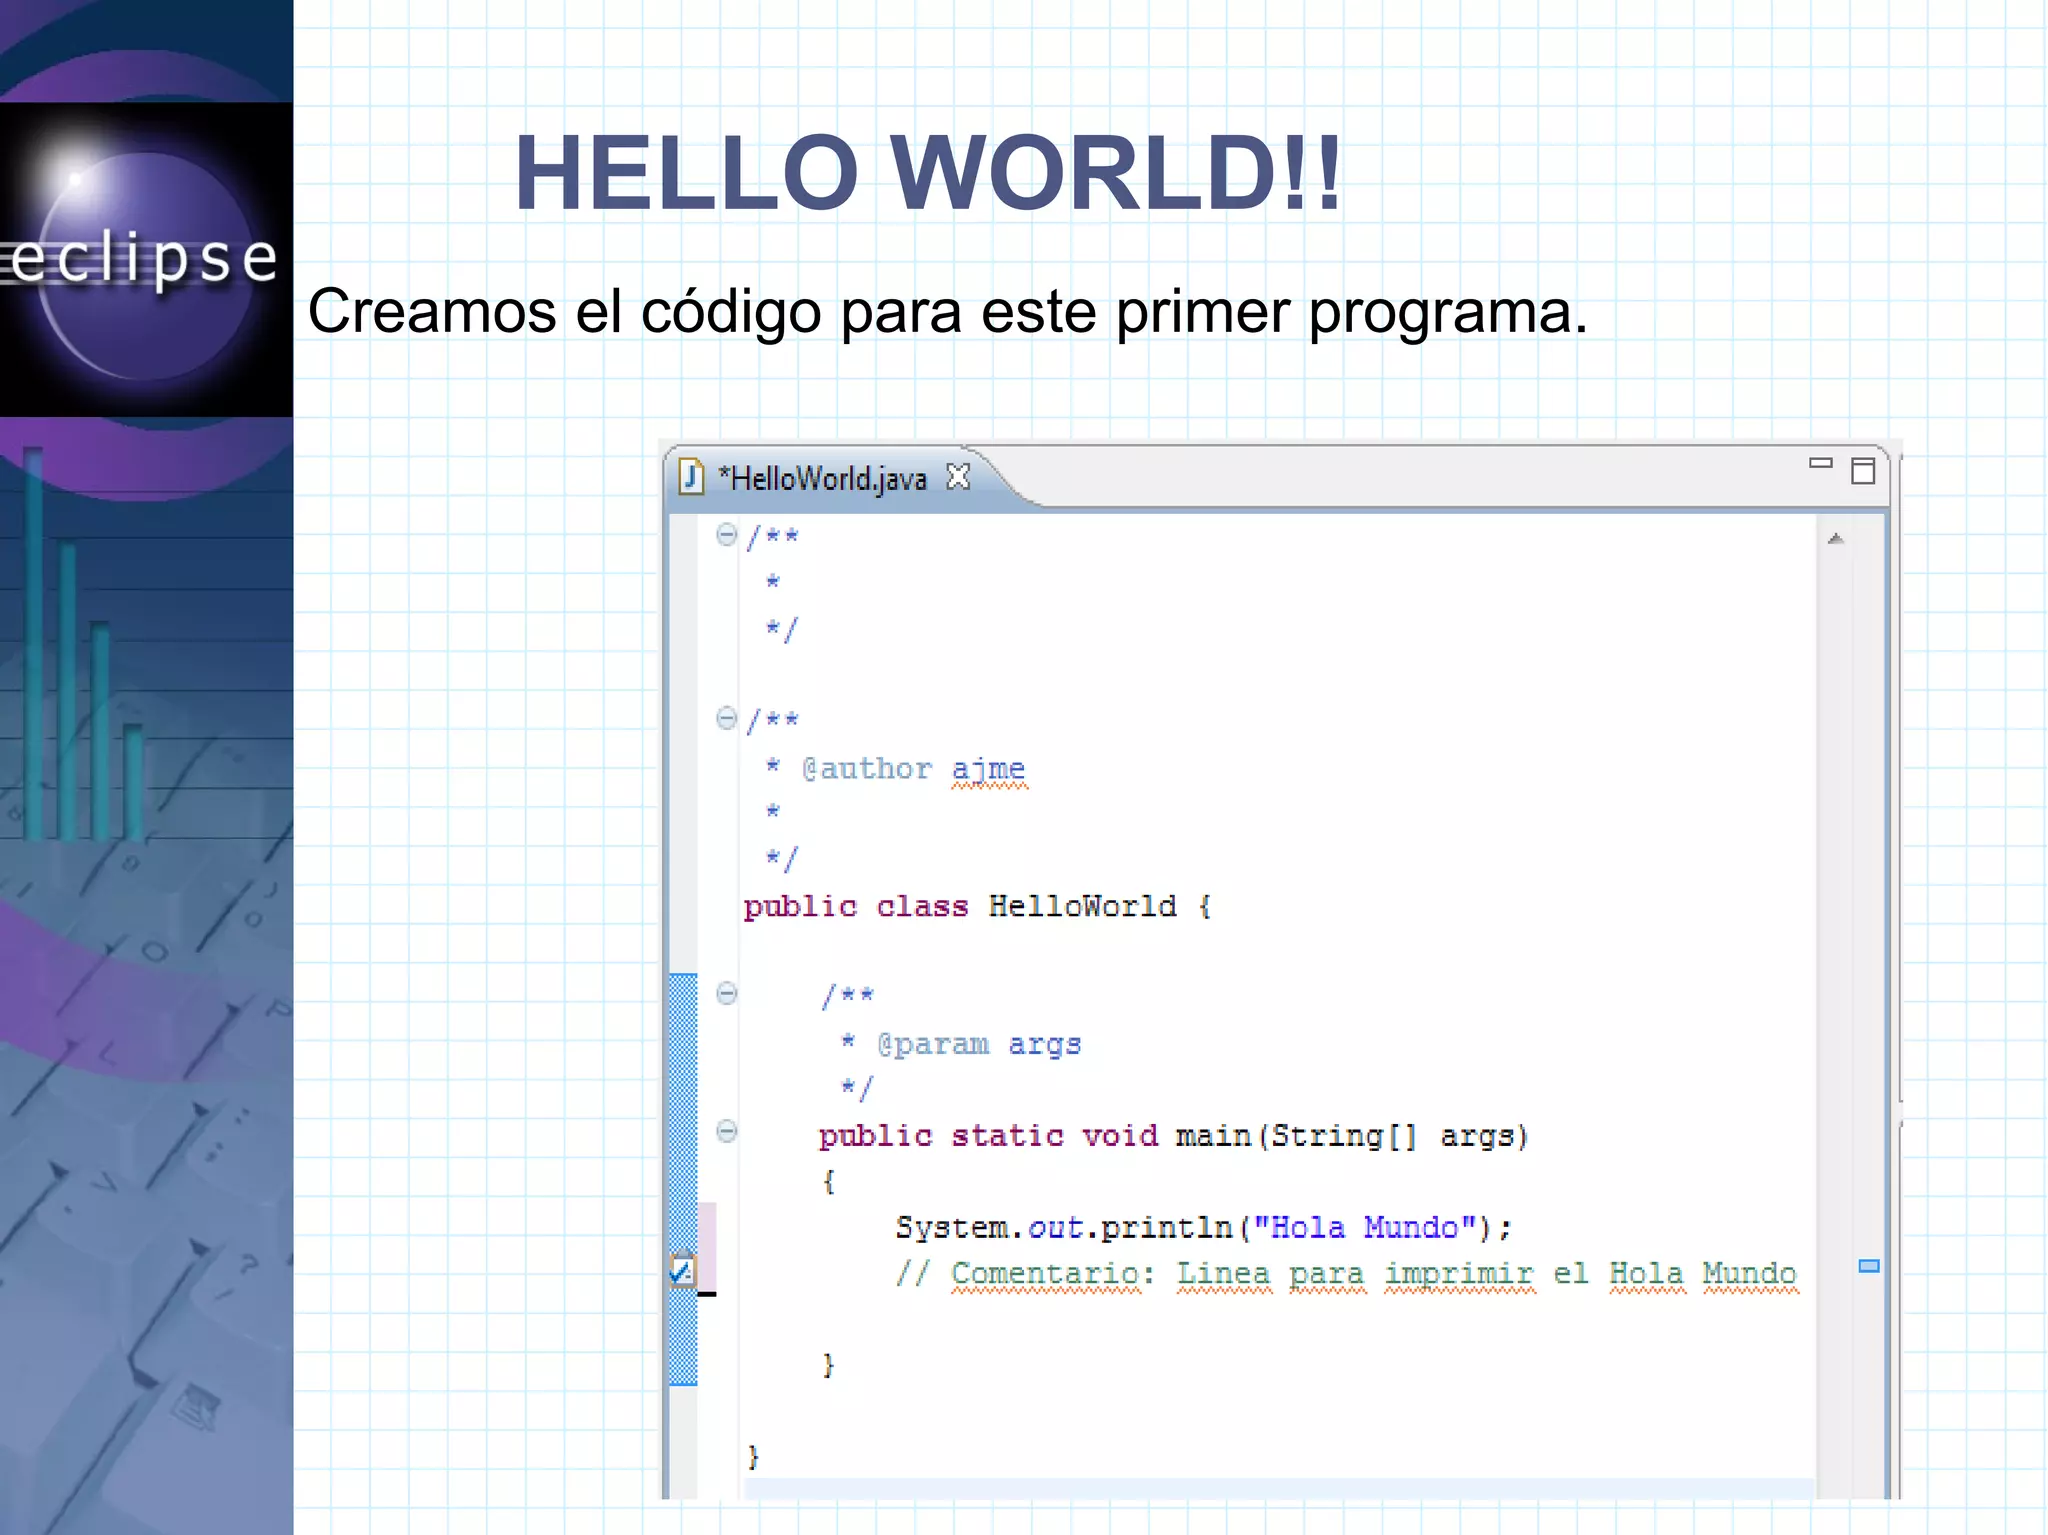
Task: Collapse the @param args Javadoc block
Action: [727, 993]
